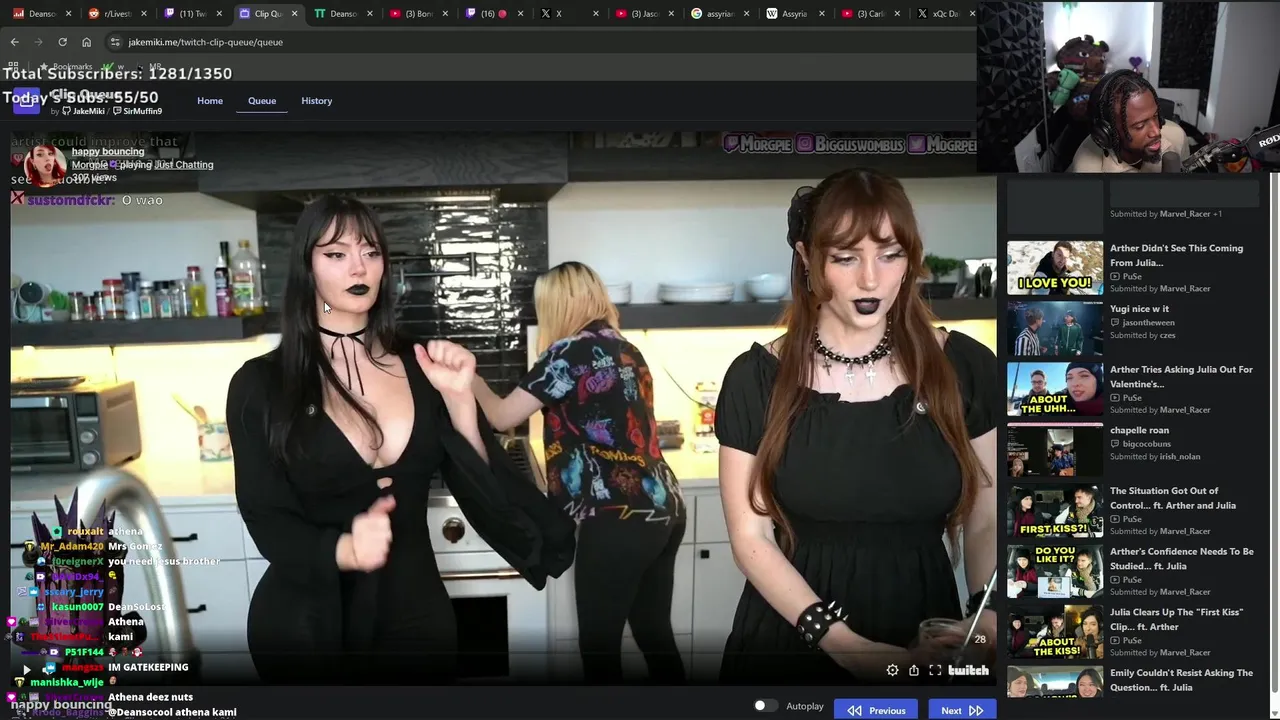Open the 'FIRST KISS?!' clip thumbnail
Screen dimensions: 1280x720
click(x=1055, y=511)
